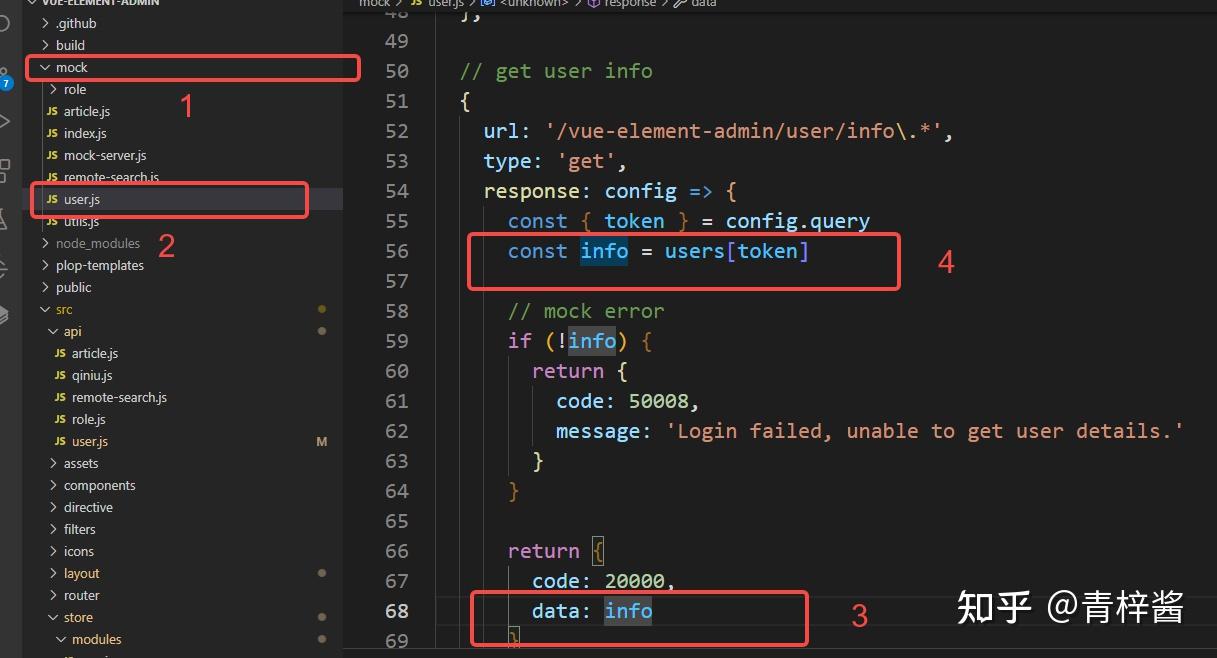Image resolution: width=1217 pixels, height=658 pixels.
Task: Open the Testing flask view
Action: point(4,218)
